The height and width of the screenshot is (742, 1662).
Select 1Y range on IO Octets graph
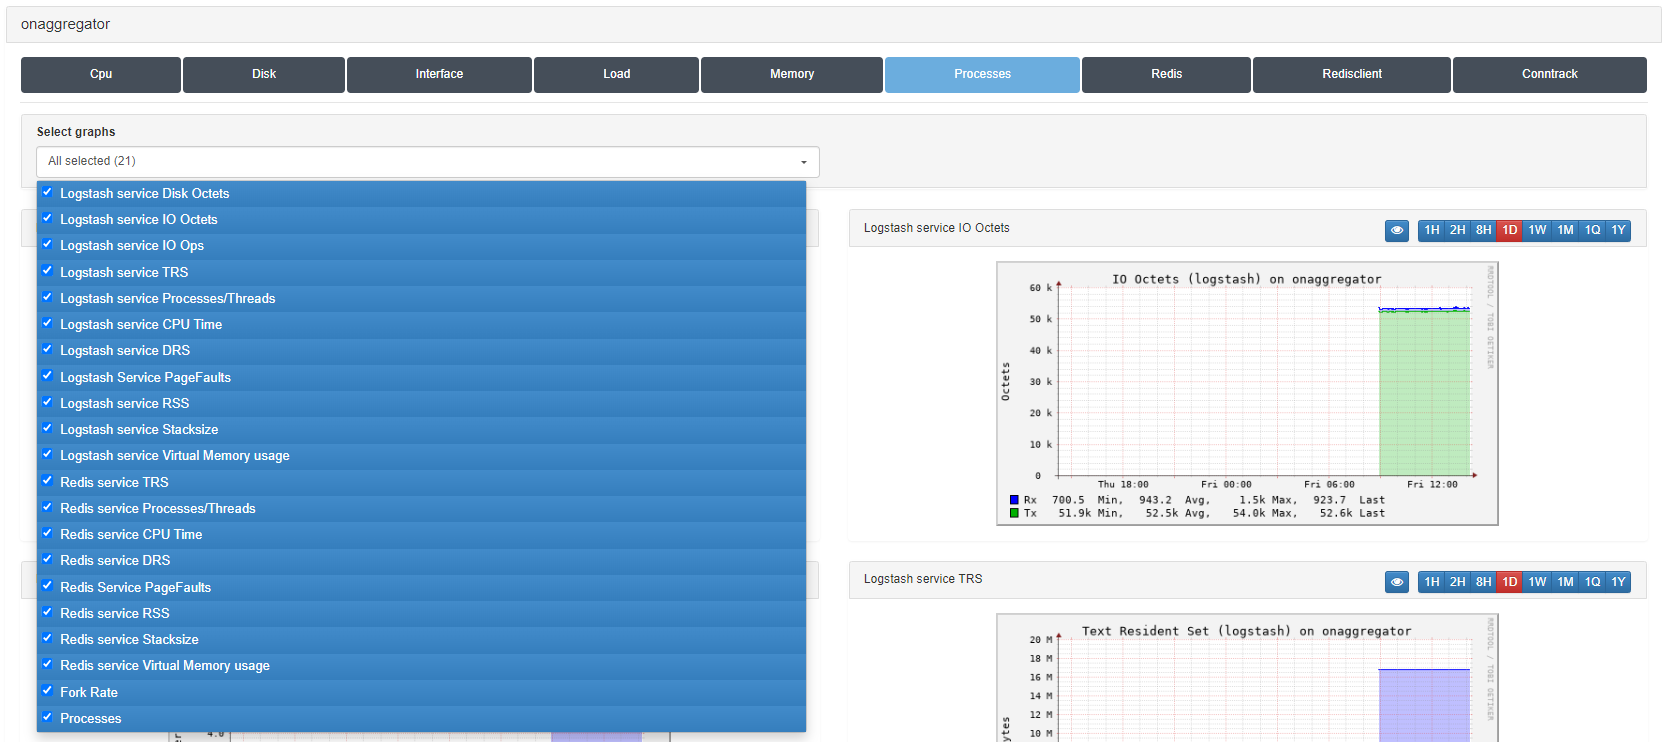(1618, 230)
